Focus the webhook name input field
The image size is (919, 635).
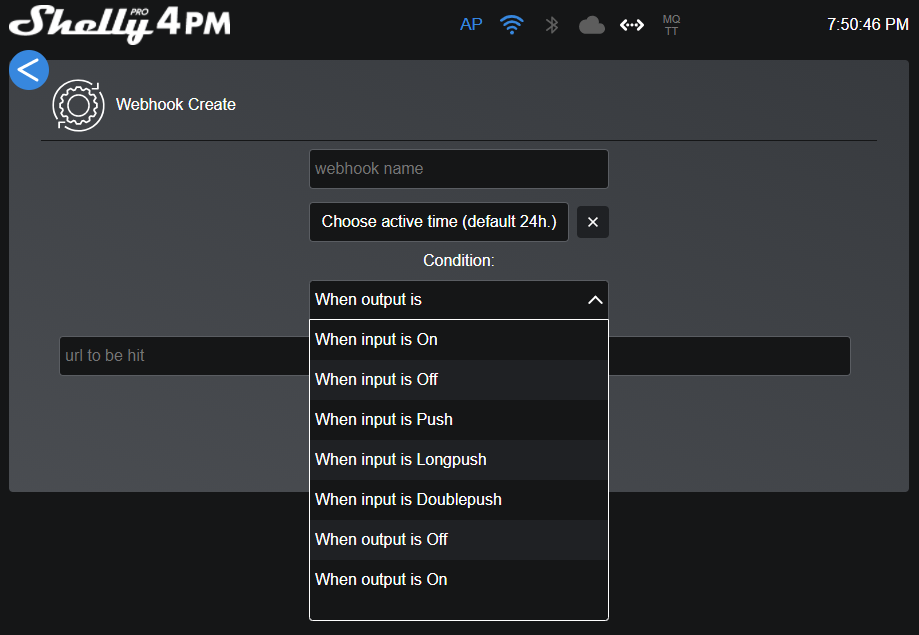tap(458, 169)
